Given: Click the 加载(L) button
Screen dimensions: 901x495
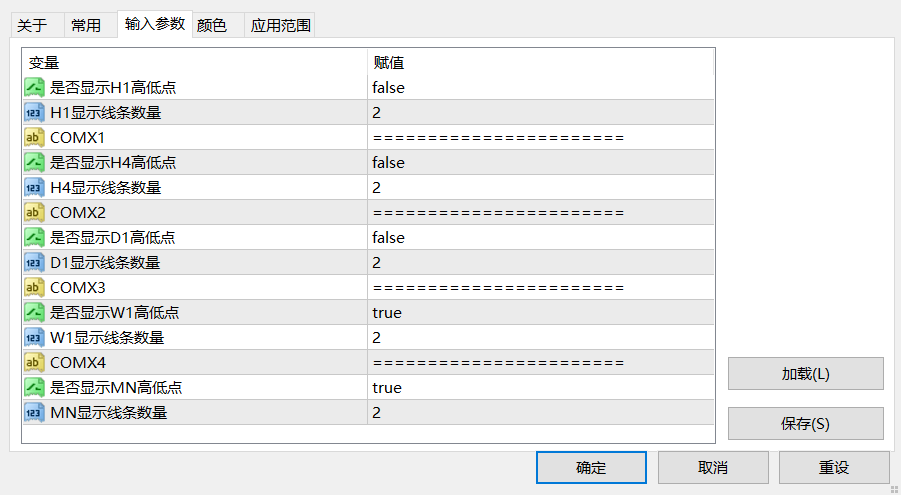Looking at the screenshot, I should tap(806, 374).
